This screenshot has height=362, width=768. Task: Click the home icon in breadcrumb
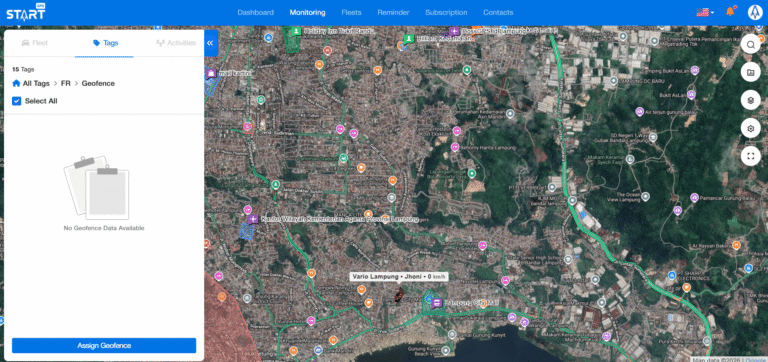click(16, 83)
